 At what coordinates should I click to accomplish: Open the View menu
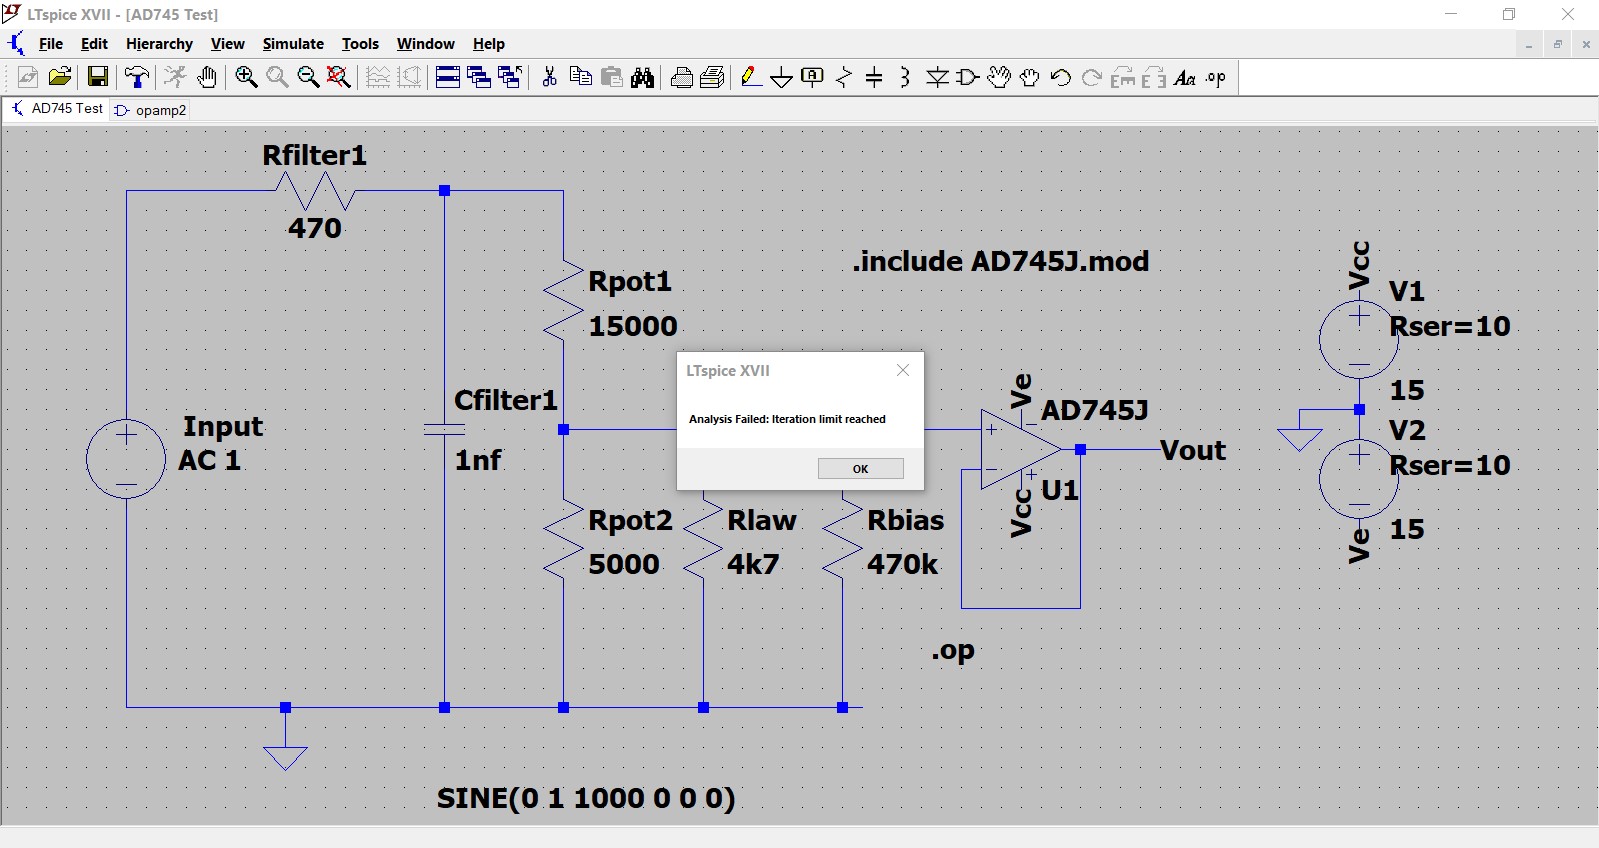228,44
